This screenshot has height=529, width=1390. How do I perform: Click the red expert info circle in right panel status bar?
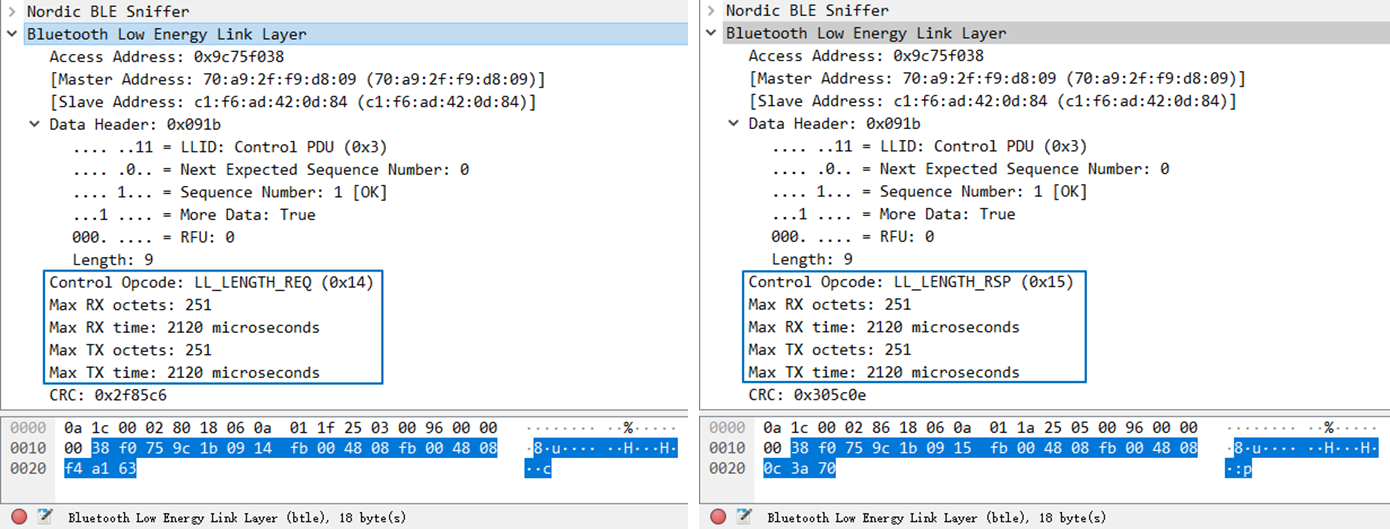(718, 517)
